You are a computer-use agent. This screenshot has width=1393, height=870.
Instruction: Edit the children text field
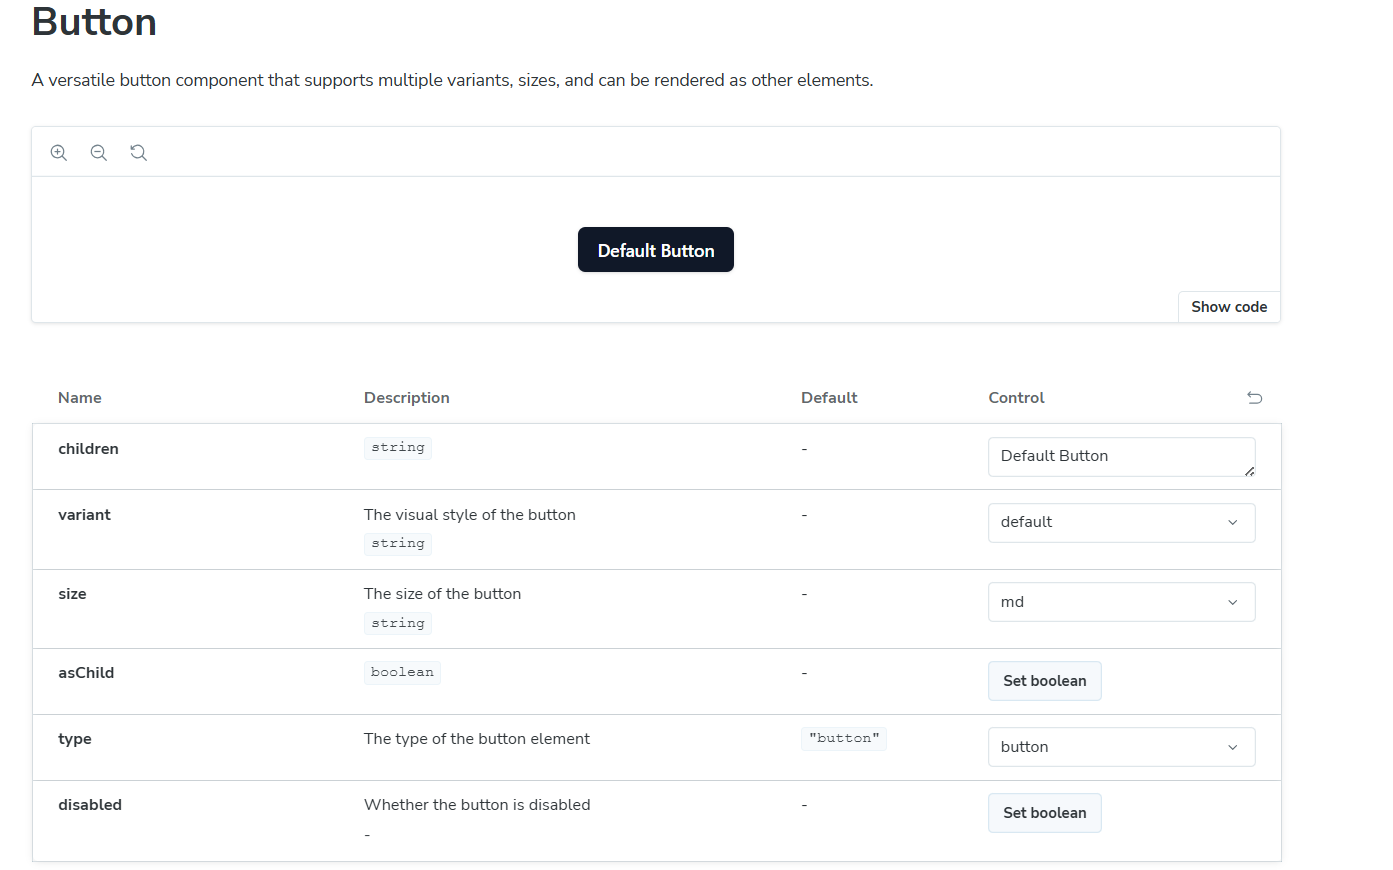click(x=1121, y=456)
